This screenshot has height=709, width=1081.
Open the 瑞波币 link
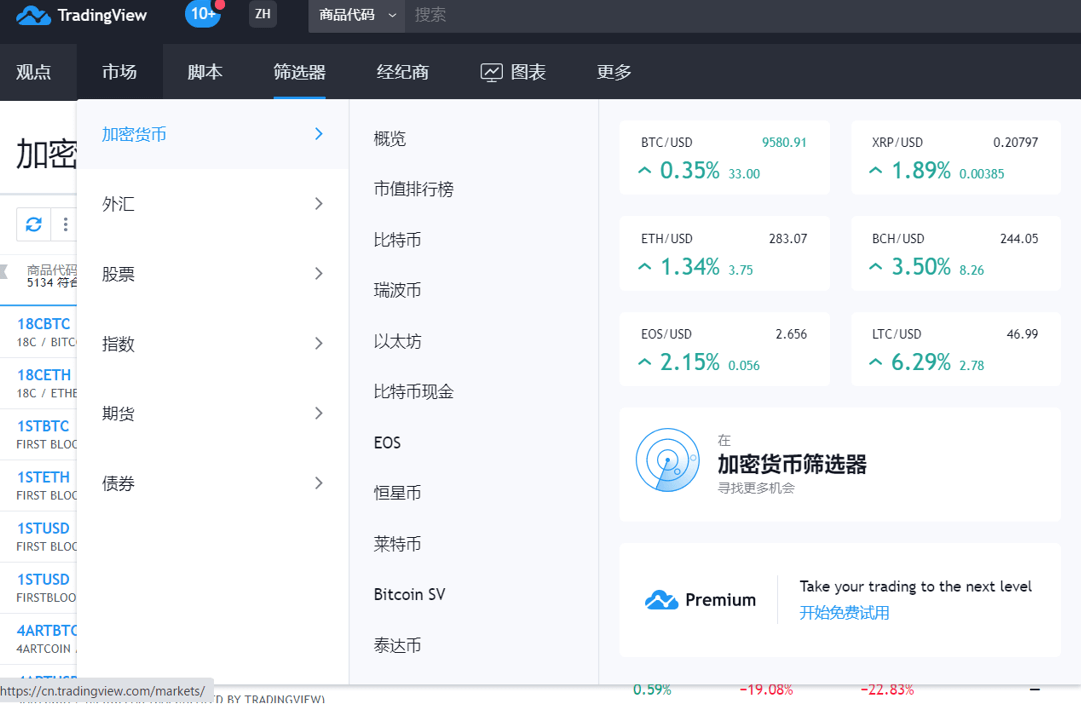pyautogui.click(x=397, y=290)
